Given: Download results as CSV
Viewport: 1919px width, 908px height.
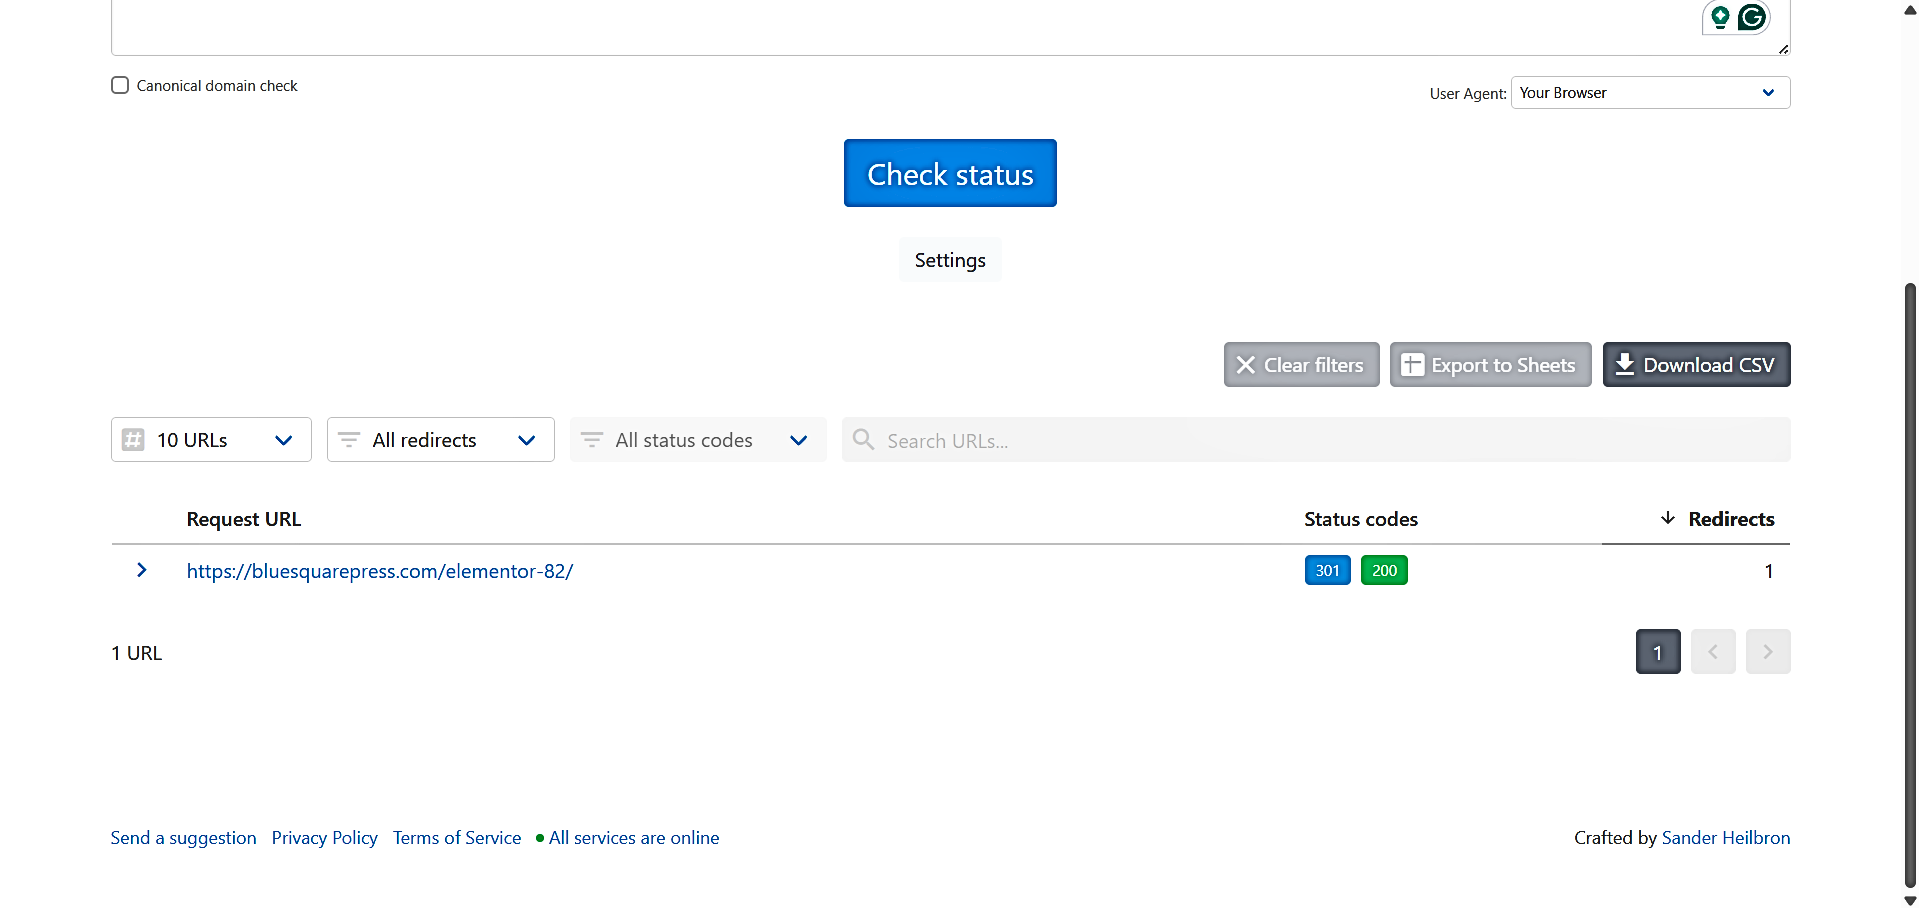Looking at the screenshot, I should point(1695,365).
